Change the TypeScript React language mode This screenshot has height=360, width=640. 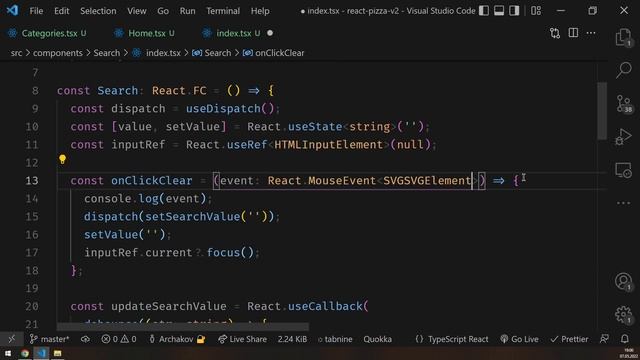click(x=451, y=339)
